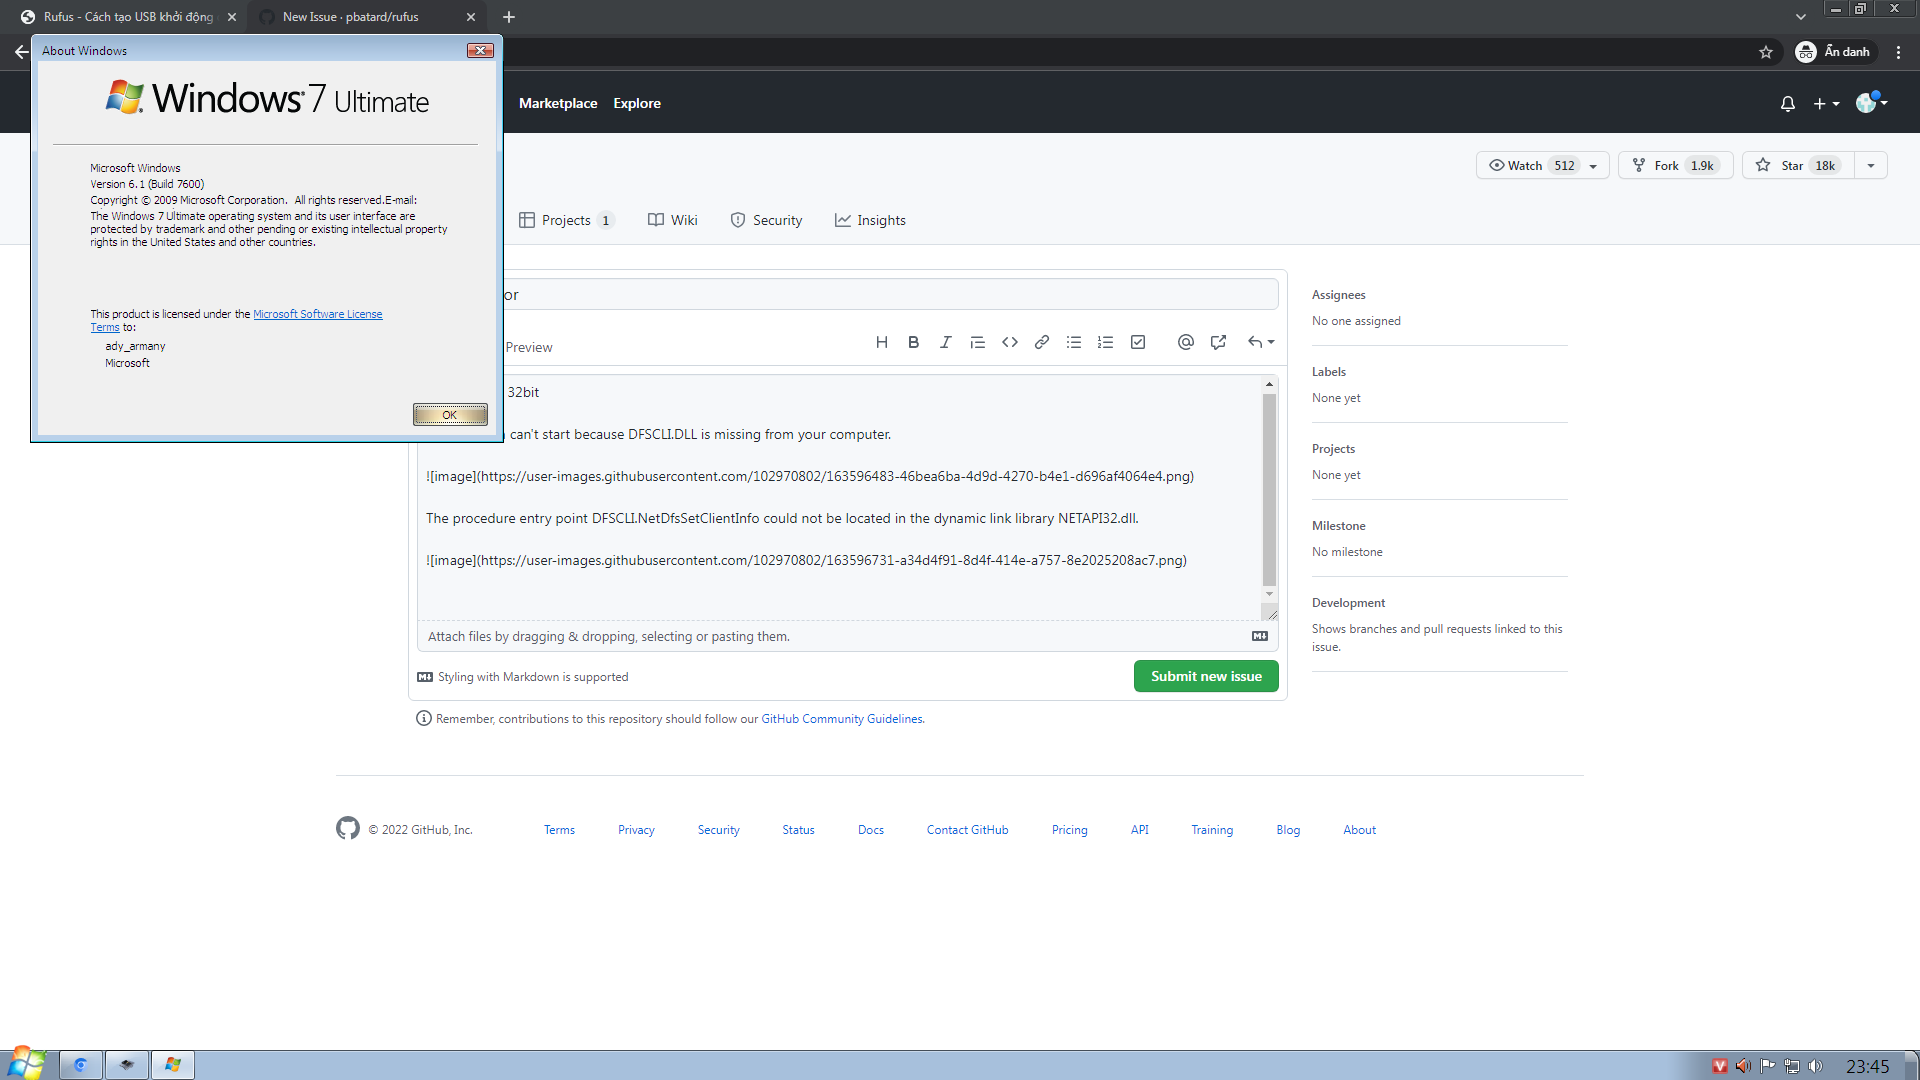Toggle bold formatting in the editor
The height and width of the screenshot is (1080, 1920).
[x=913, y=342]
